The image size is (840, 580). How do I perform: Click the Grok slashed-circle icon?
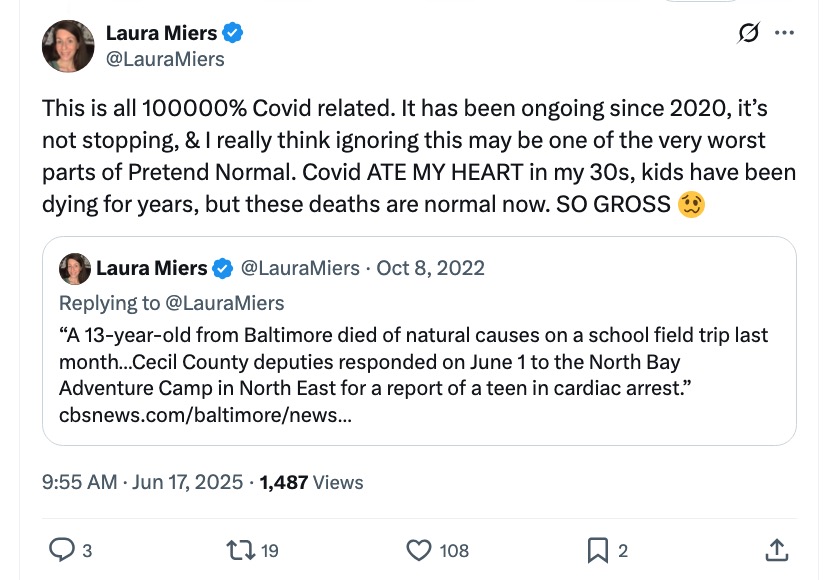click(748, 34)
